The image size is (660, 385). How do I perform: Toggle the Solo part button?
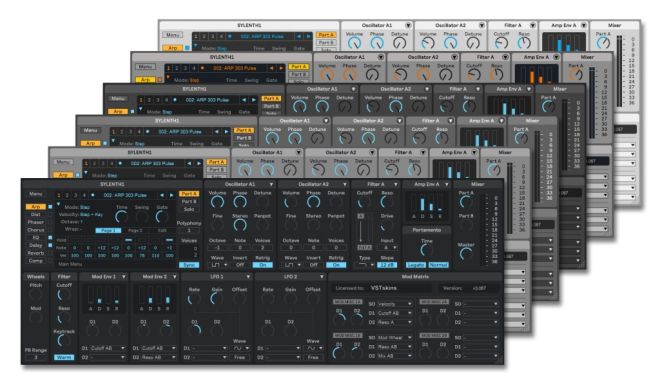coord(189,209)
